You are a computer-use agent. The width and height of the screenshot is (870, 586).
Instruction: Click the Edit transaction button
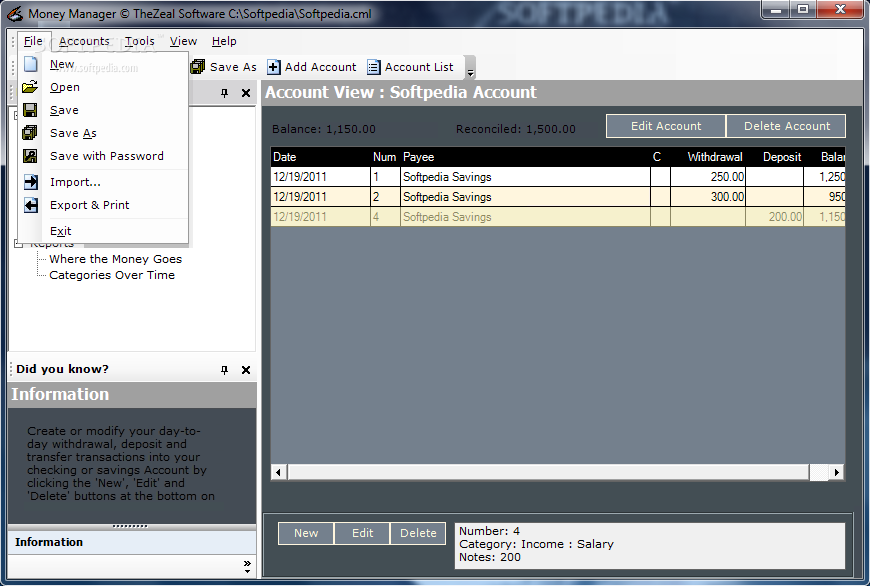(x=362, y=533)
